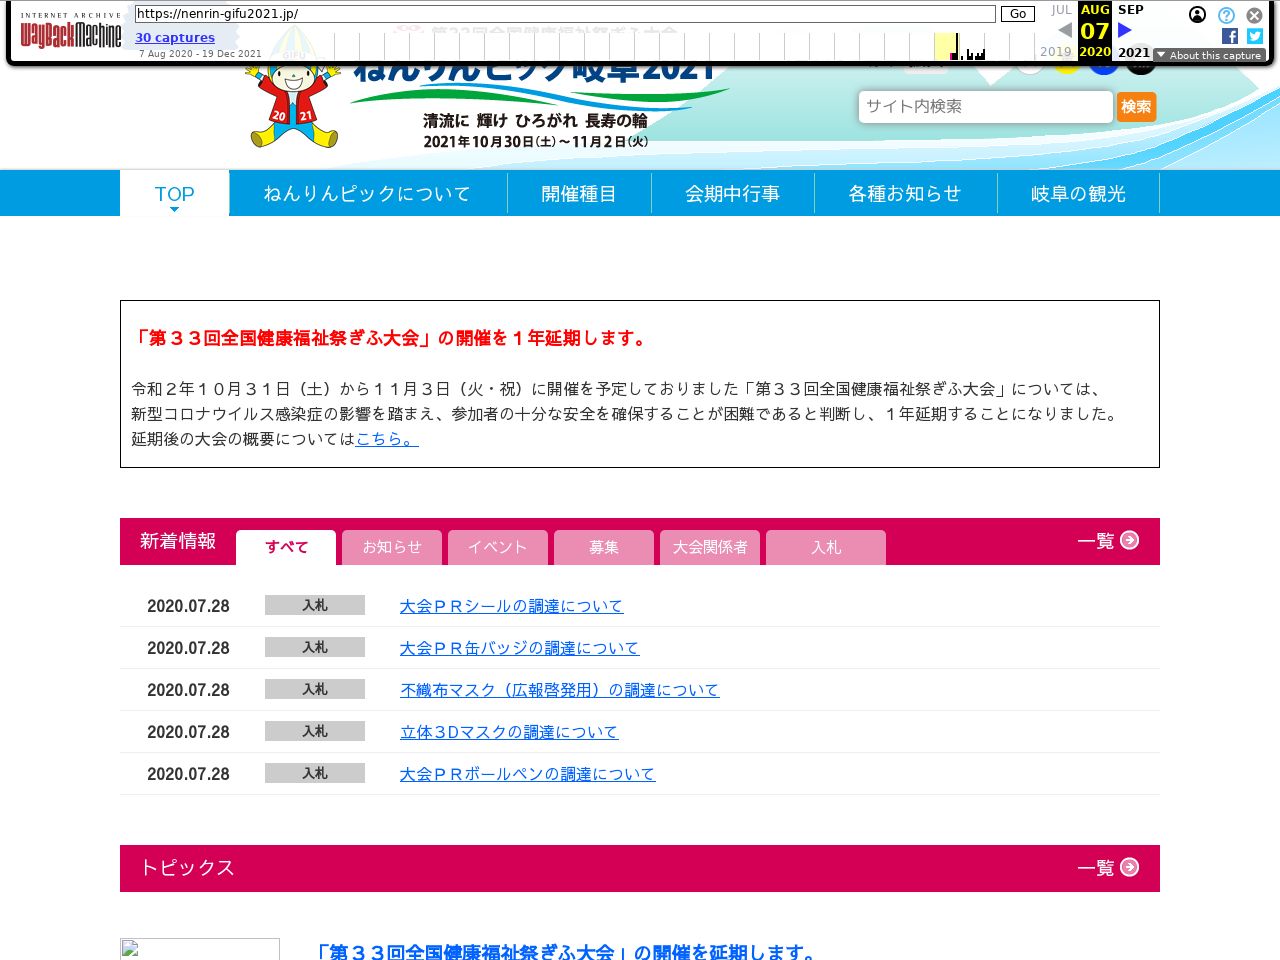Click the Wayback help question mark icon
The width and height of the screenshot is (1280, 960).
click(1226, 15)
